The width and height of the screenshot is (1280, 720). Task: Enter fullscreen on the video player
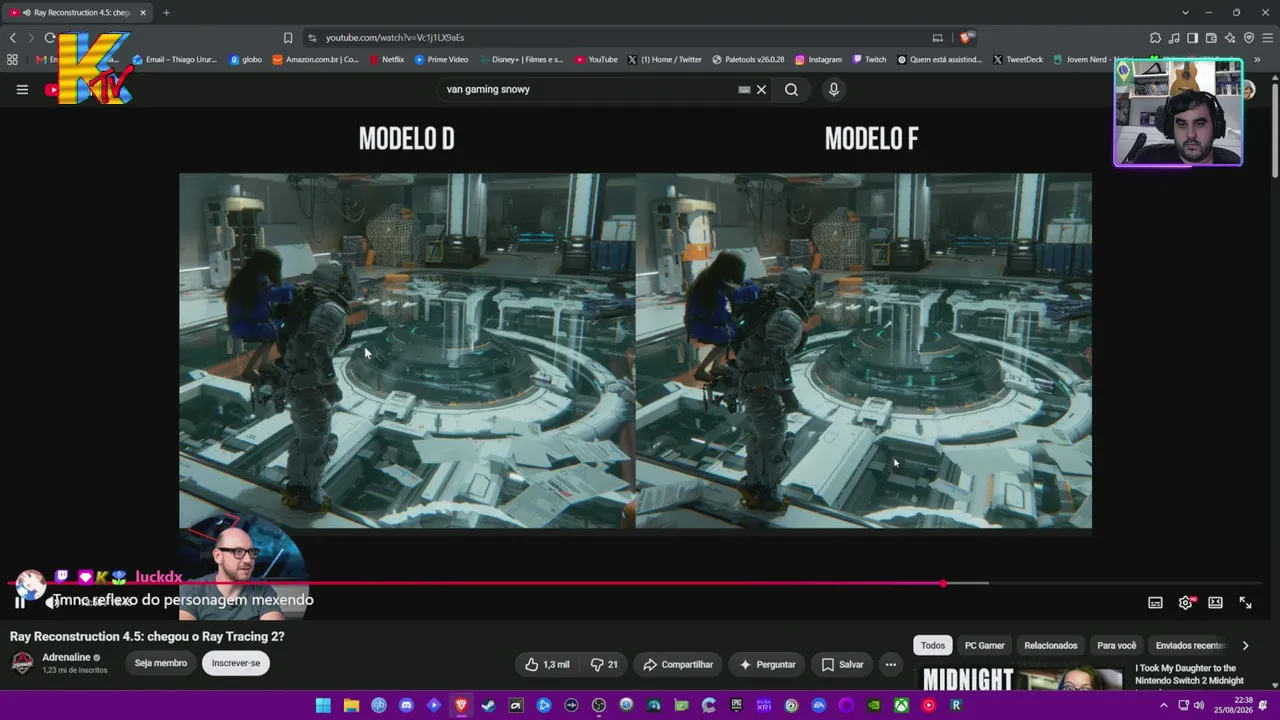point(1245,602)
